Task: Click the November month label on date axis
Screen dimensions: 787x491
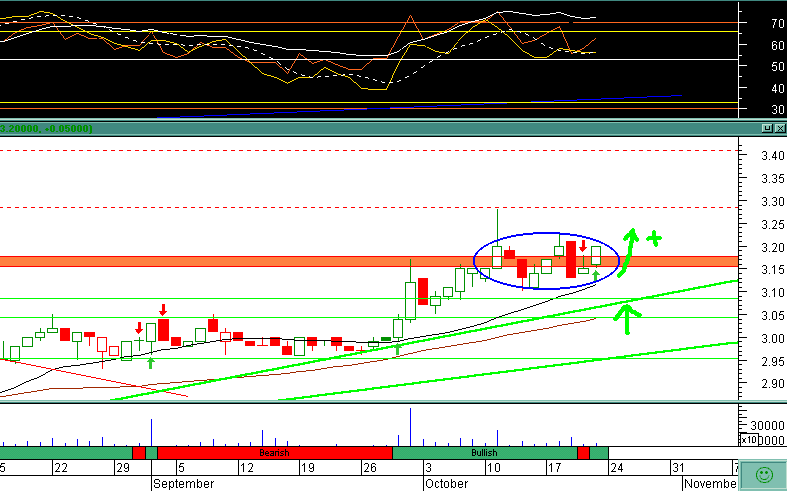Action: (x=710, y=483)
